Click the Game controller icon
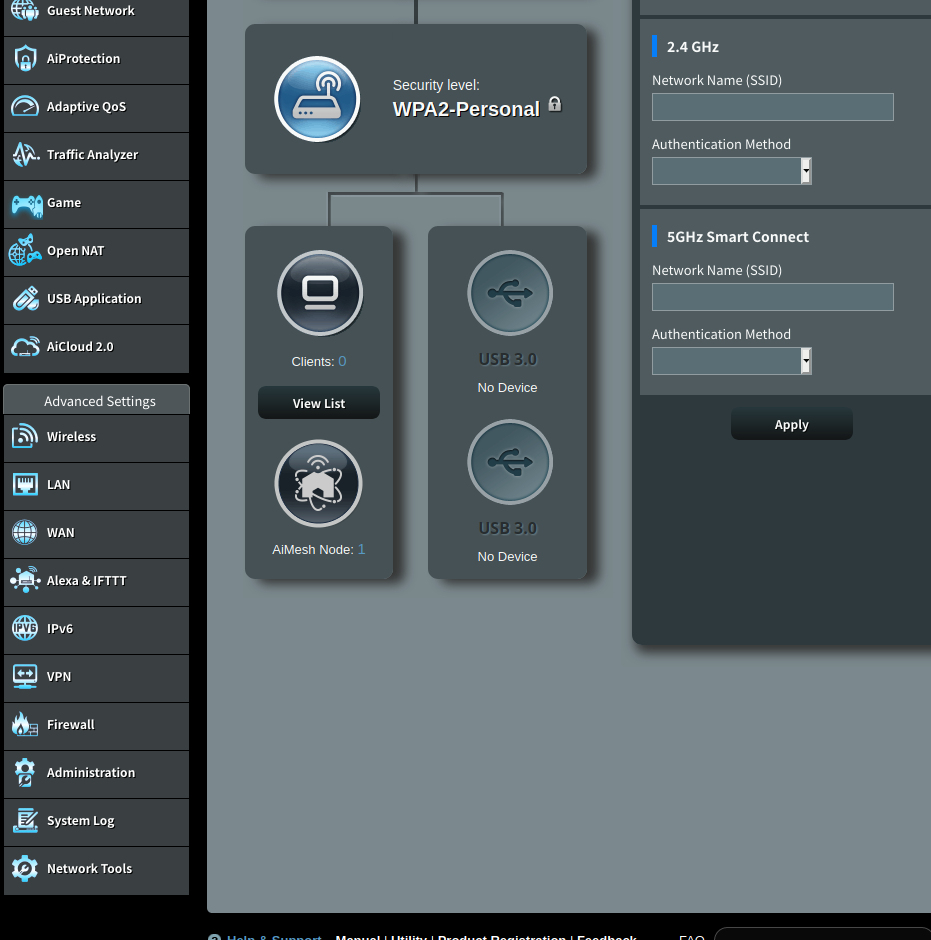This screenshot has width=931, height=940. pos(26,204)
